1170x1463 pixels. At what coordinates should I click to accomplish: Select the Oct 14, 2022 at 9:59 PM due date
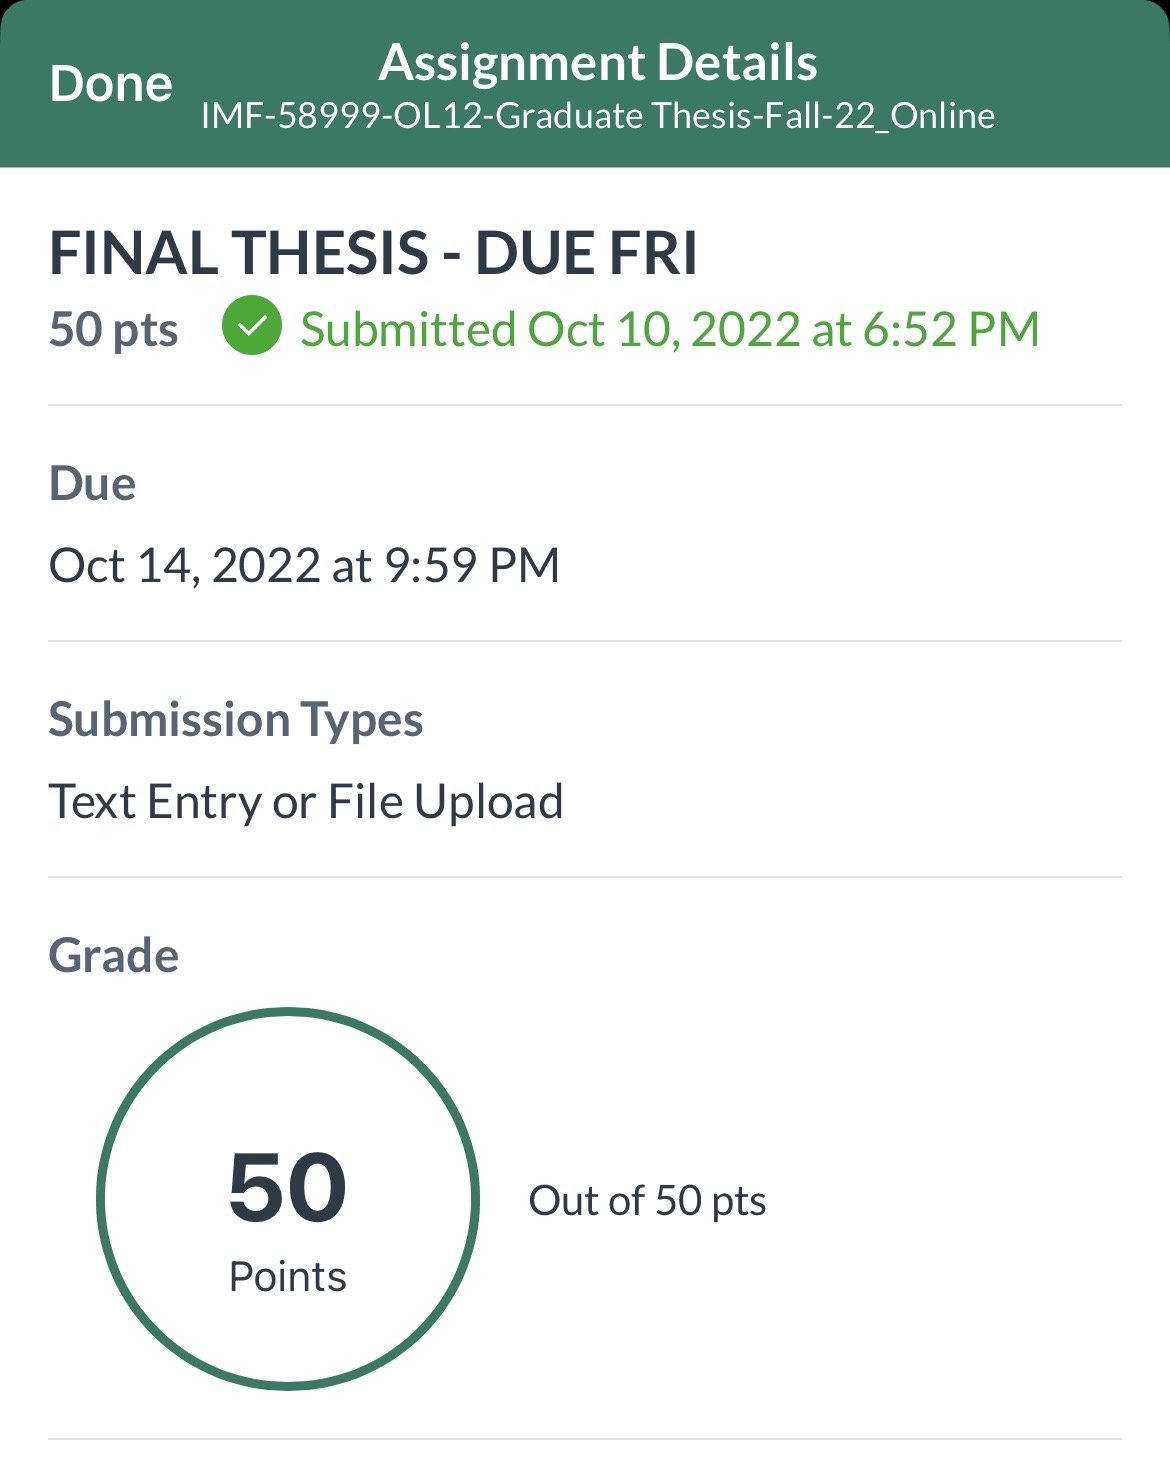[304, 566]
